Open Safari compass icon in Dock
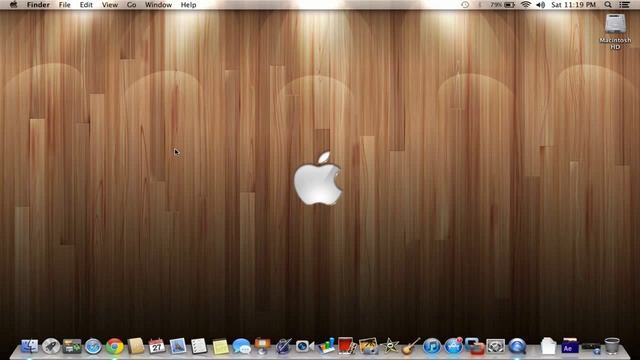The height and width of the screenshot is (360, 640). point(93,346)
